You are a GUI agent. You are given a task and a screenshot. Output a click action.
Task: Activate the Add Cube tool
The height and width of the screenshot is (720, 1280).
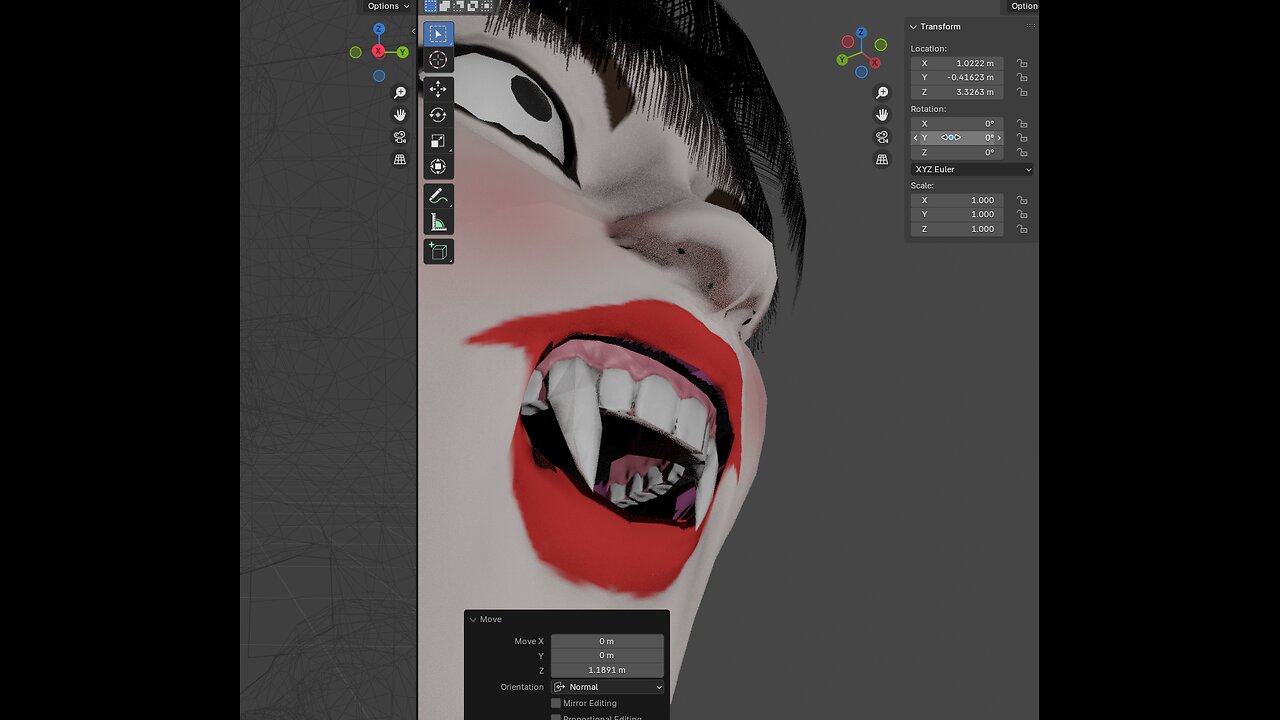pyautogui.click(x=438, y=251)
